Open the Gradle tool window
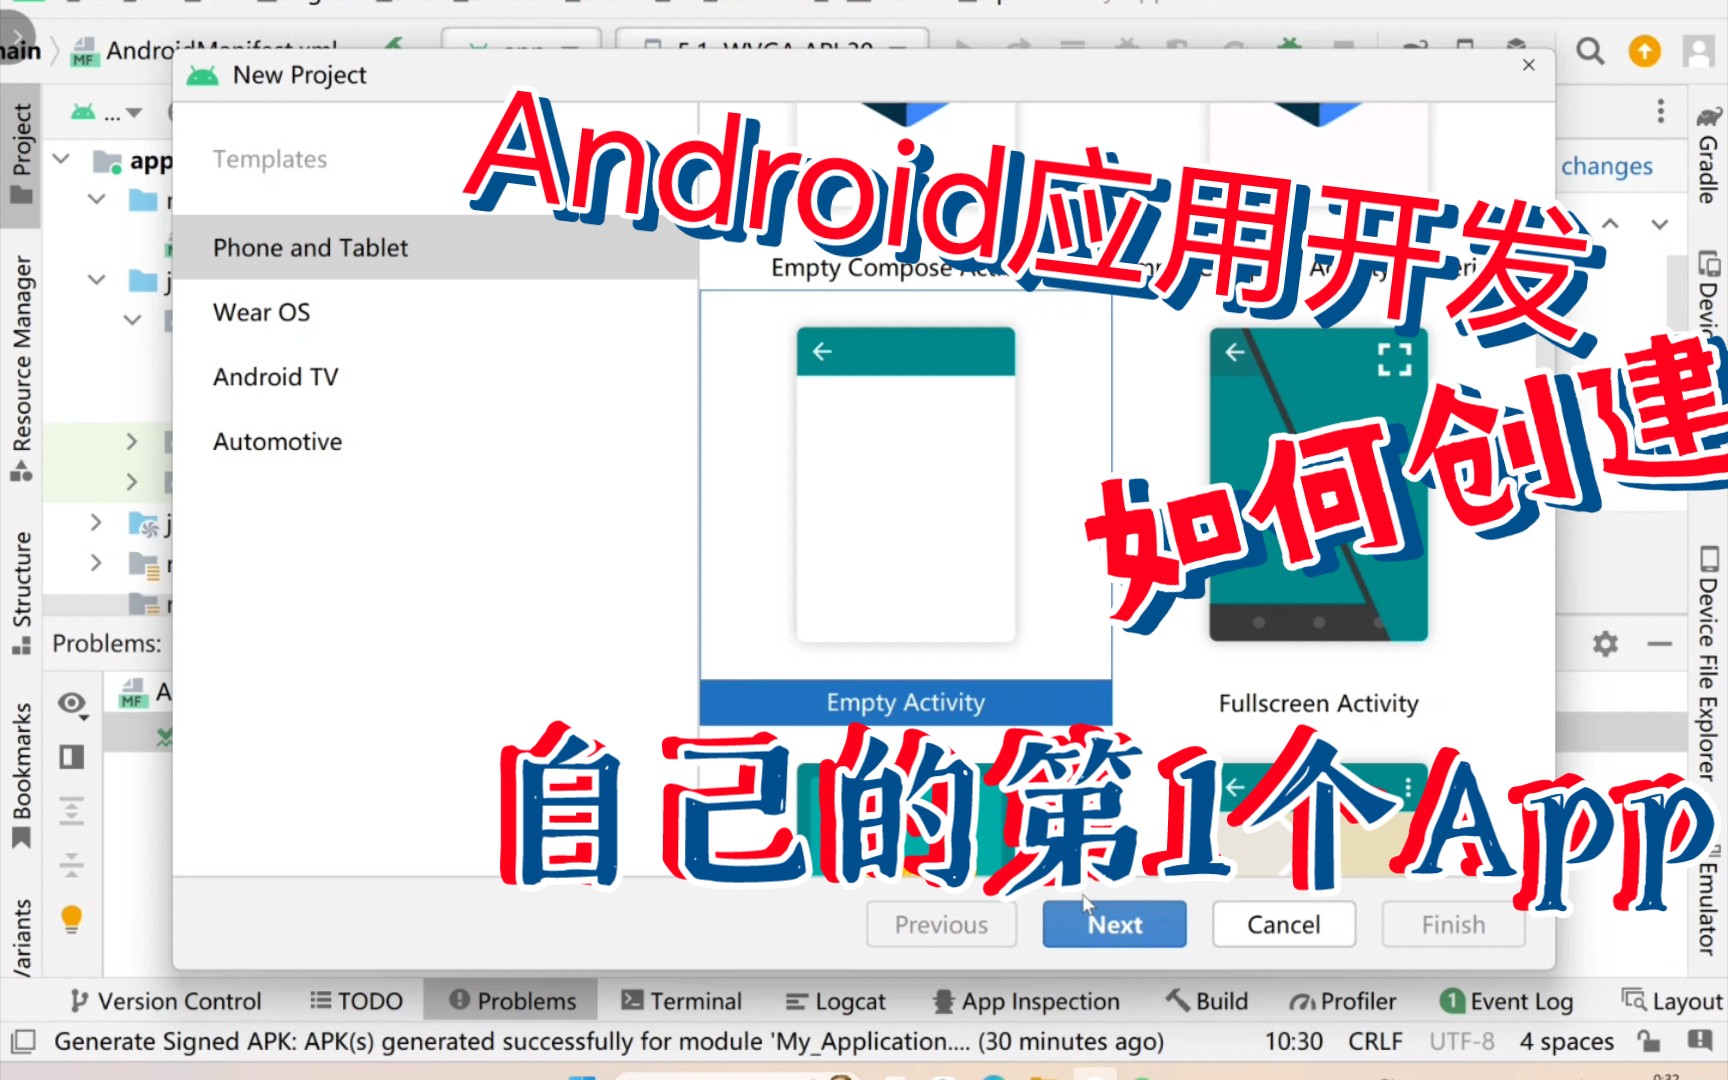Viewport: 1728px width, 1080px height. 1708,155
